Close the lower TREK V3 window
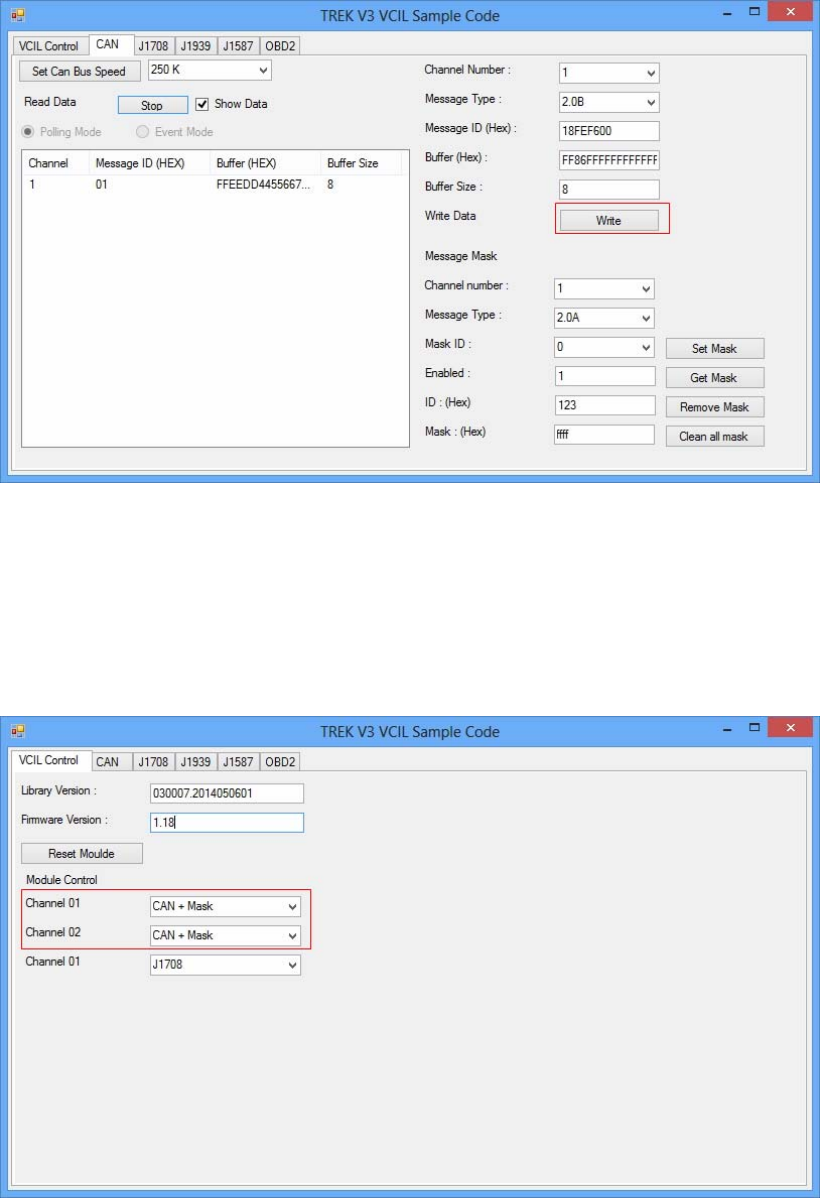This screenshot has height=1198, width=820. tap(790, 728)
